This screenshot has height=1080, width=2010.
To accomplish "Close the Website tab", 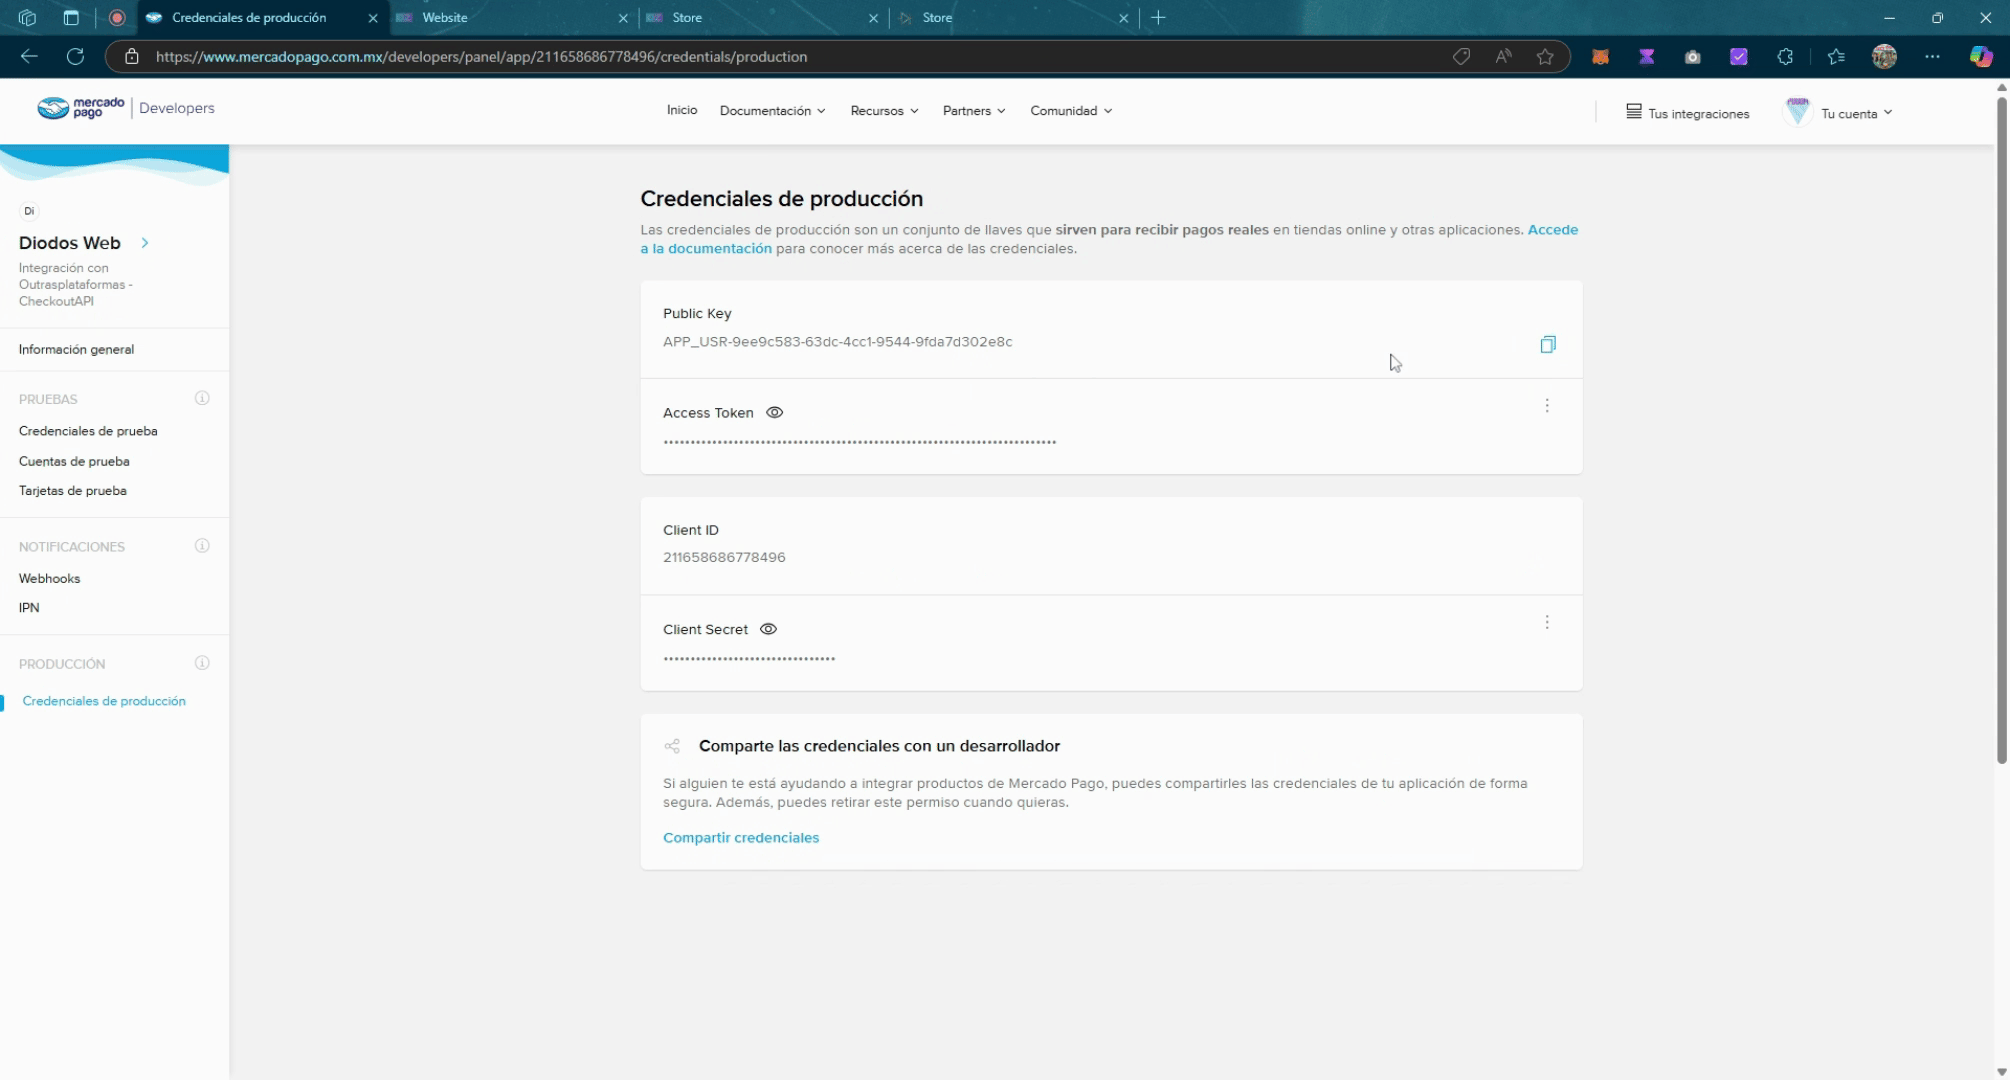I will click(x=623, y=18).
